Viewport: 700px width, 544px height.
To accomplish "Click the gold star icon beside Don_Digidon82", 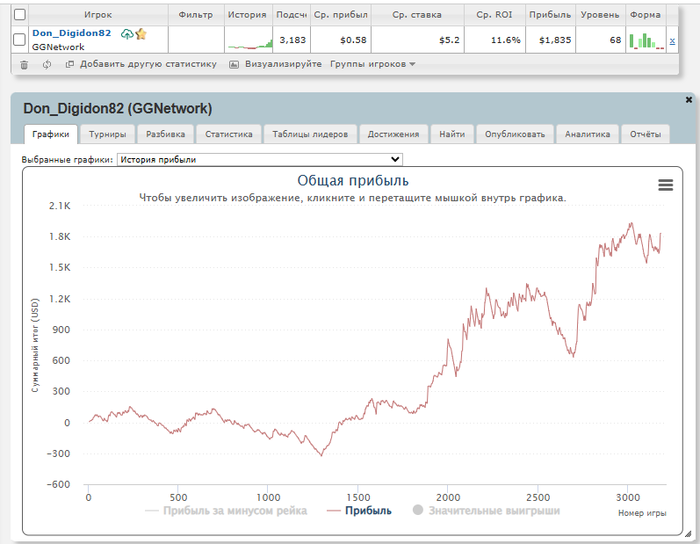I will tap(141, 34).
